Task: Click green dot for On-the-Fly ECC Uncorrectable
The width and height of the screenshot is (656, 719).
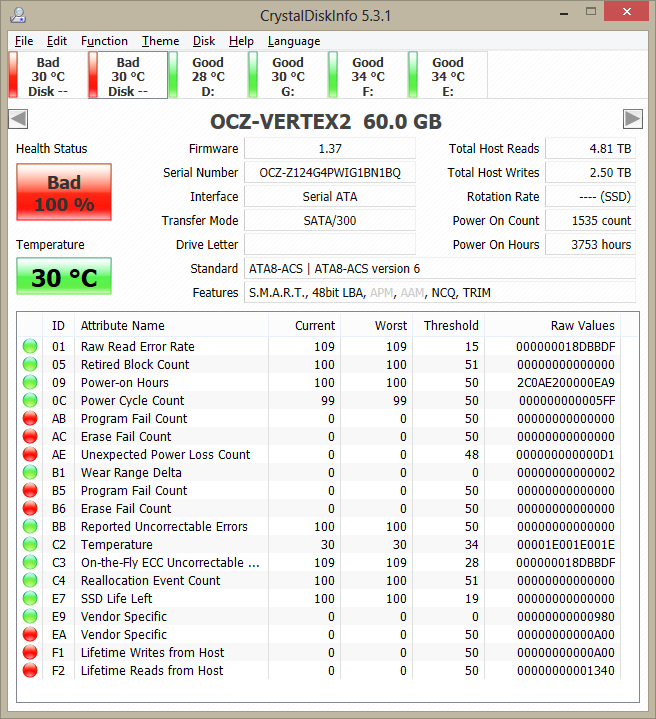Action: click(30, 562)
